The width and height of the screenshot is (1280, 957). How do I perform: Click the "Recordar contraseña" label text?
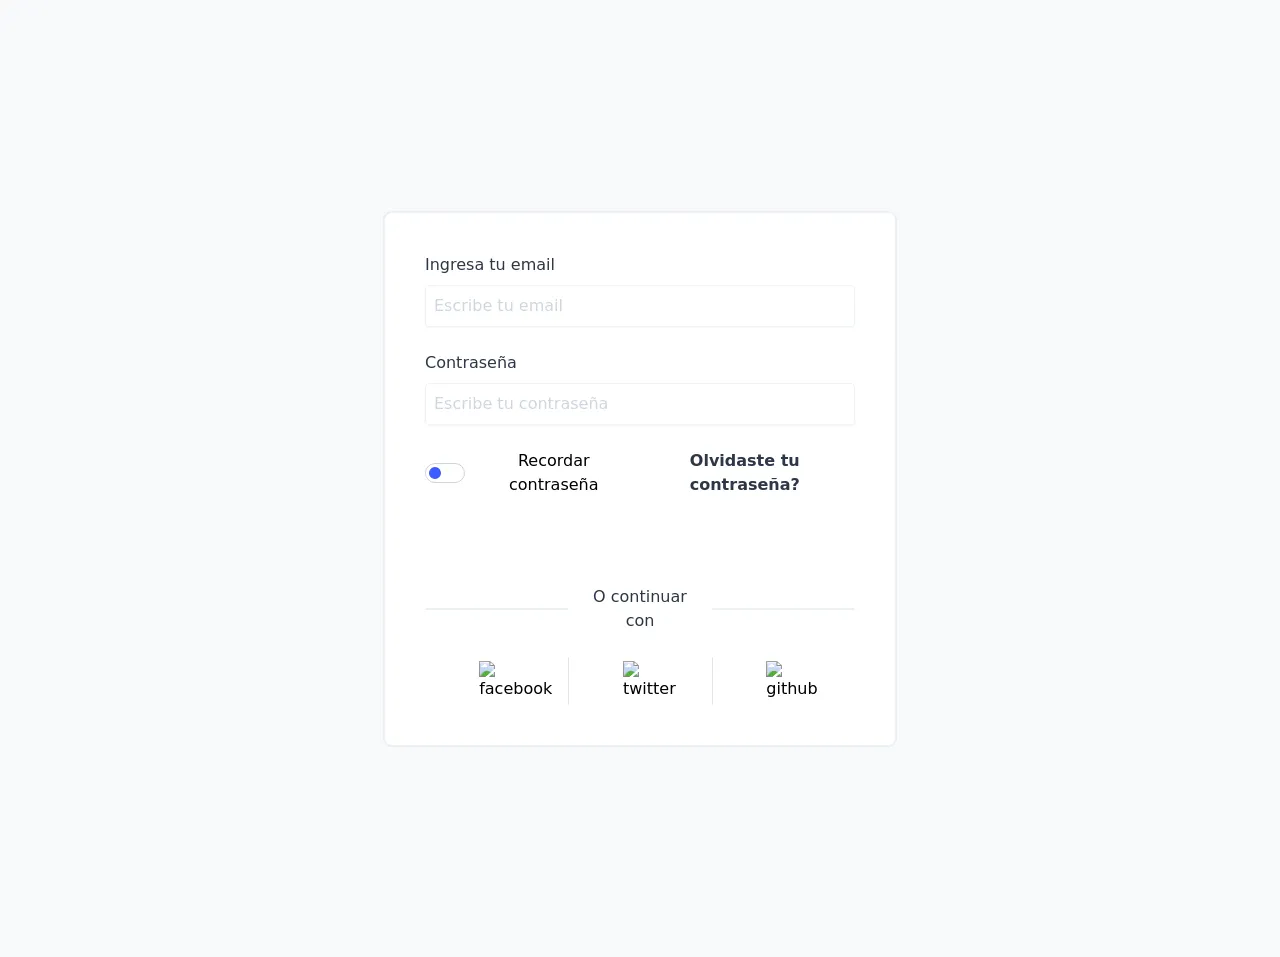click(553, 473)
